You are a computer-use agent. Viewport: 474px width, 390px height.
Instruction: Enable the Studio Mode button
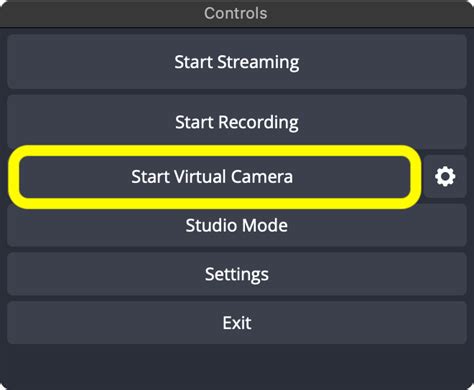237,225
